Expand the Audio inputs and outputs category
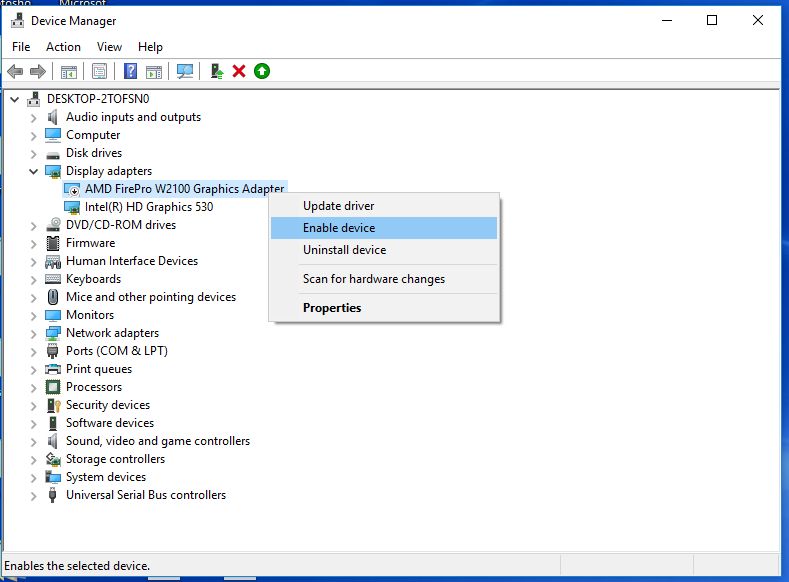The width and height of the screenshot is (789, 582). (x=33, y=118)
